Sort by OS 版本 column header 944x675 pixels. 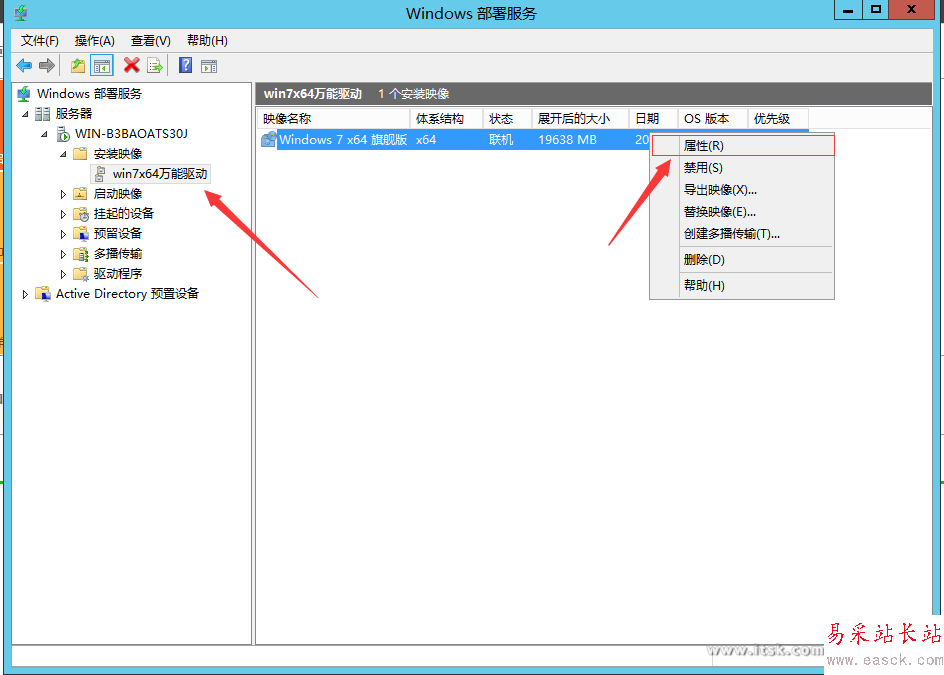pyautogui.click(x=713, y=119)
